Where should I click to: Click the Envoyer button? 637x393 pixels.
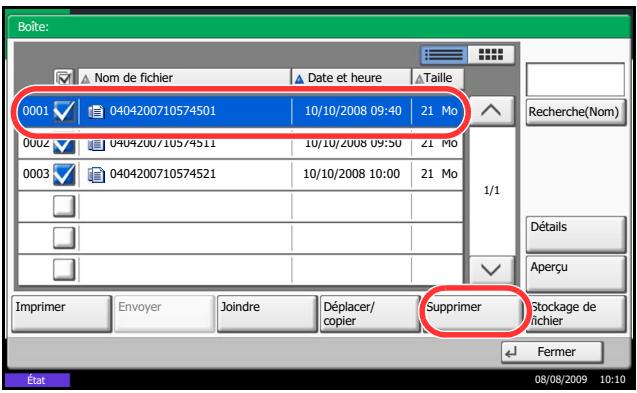164,314
